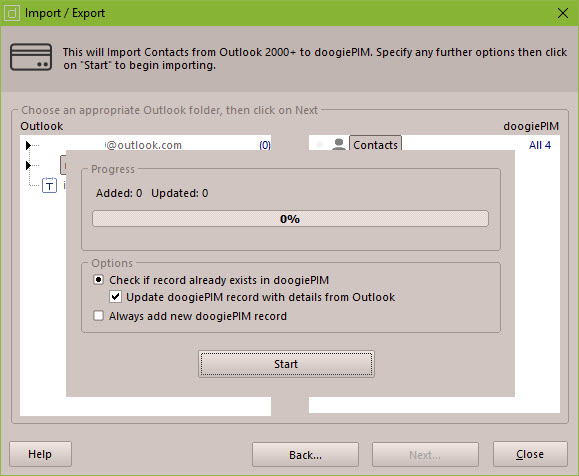Click the Close button at the bottom
The height and width of the screenshot is (476, 579).
pyautogui.click(x=530, y=454)
